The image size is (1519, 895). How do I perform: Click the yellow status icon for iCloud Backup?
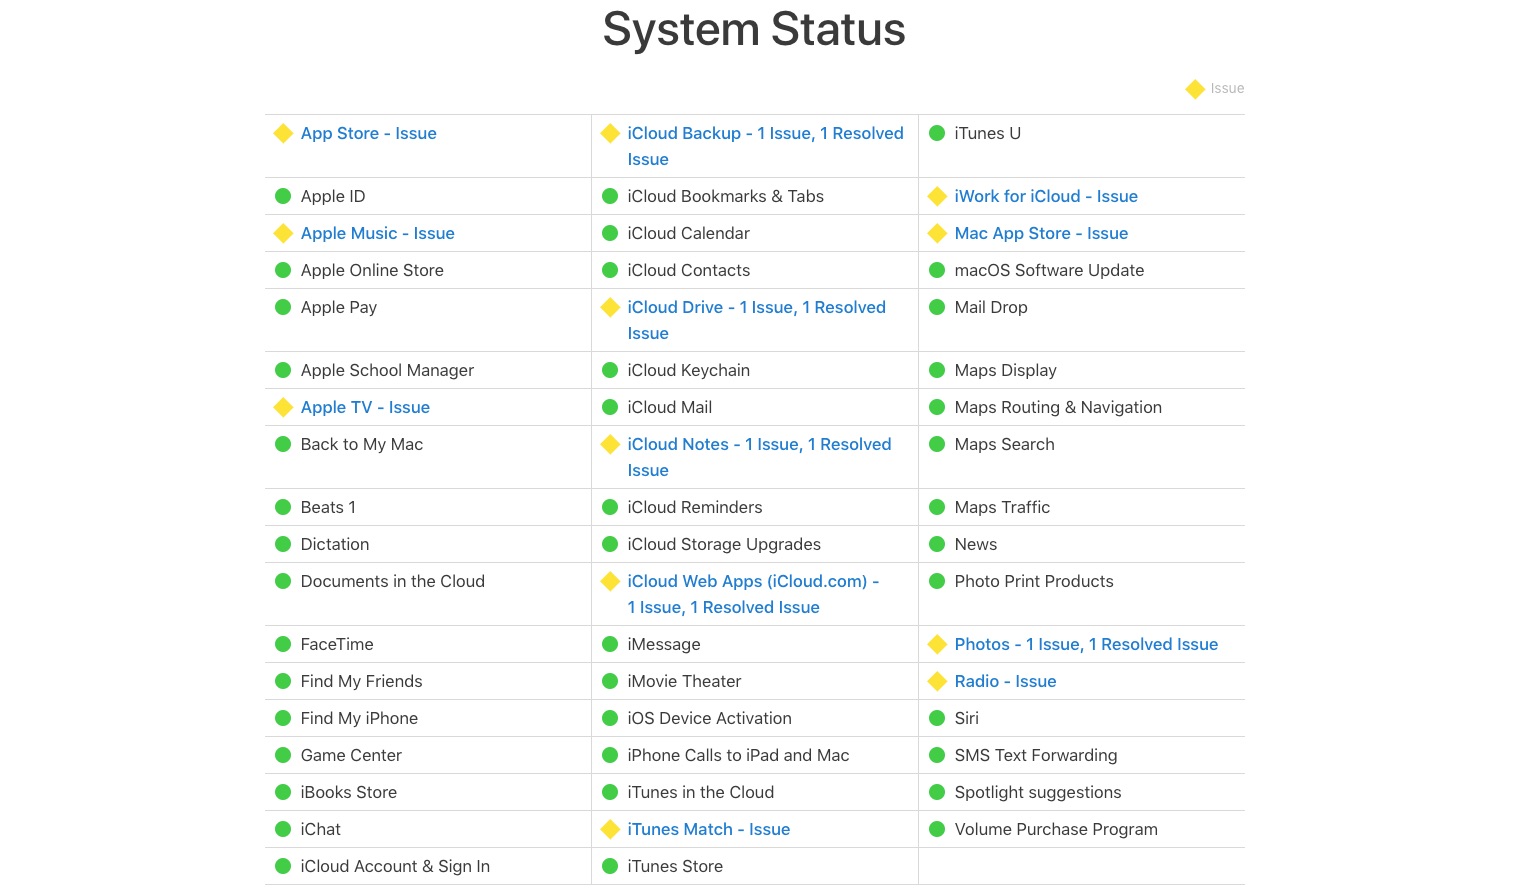(x=610, y=133)
